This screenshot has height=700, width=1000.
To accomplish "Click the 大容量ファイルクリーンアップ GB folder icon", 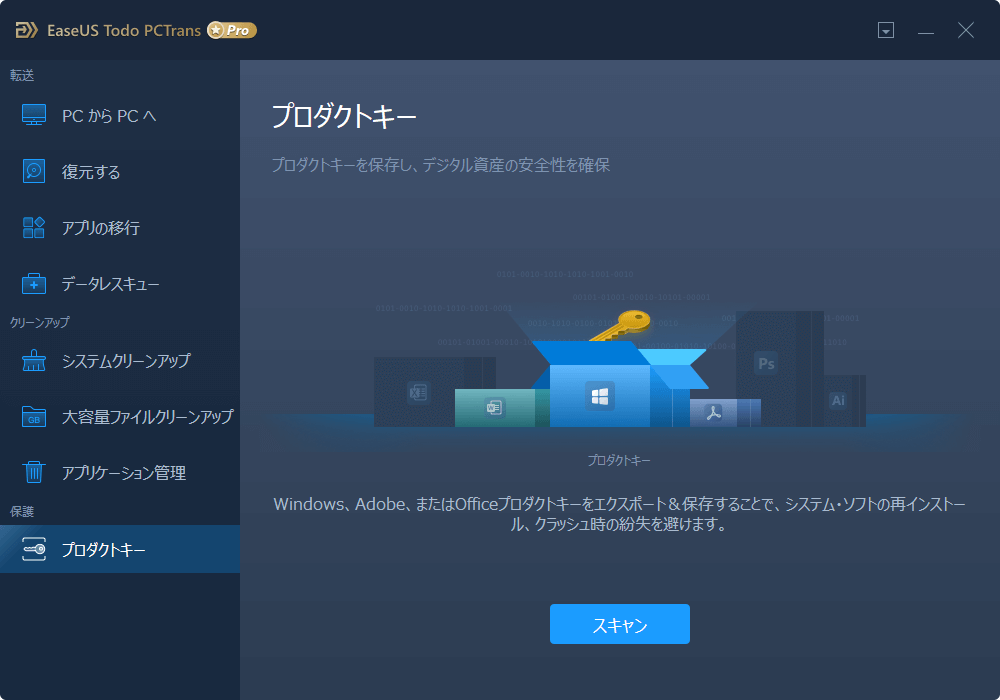I will [x=34, y=416].
